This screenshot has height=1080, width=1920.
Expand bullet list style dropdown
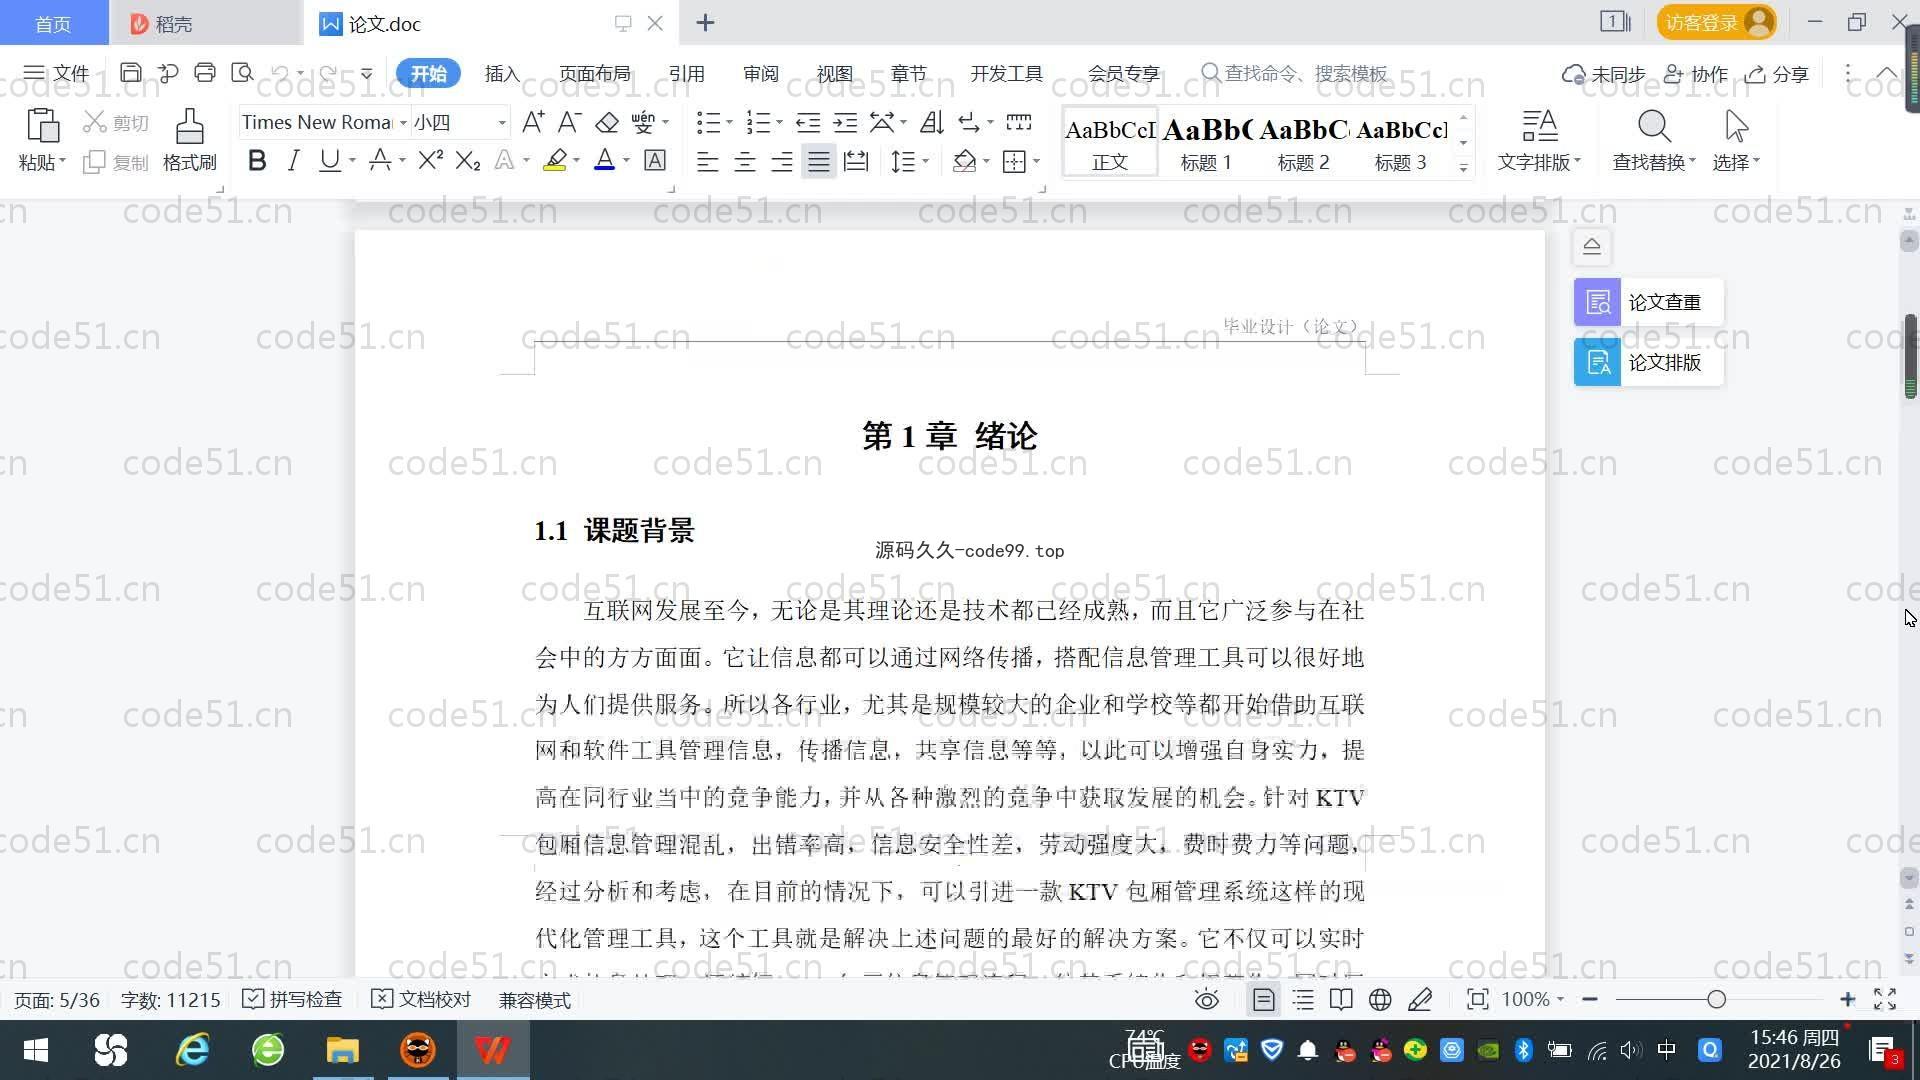[x=729, y=122]
